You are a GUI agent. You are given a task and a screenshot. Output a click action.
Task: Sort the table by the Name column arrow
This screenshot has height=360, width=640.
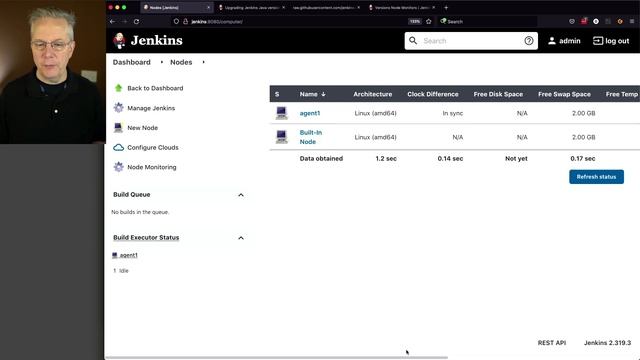coord(323,94)
